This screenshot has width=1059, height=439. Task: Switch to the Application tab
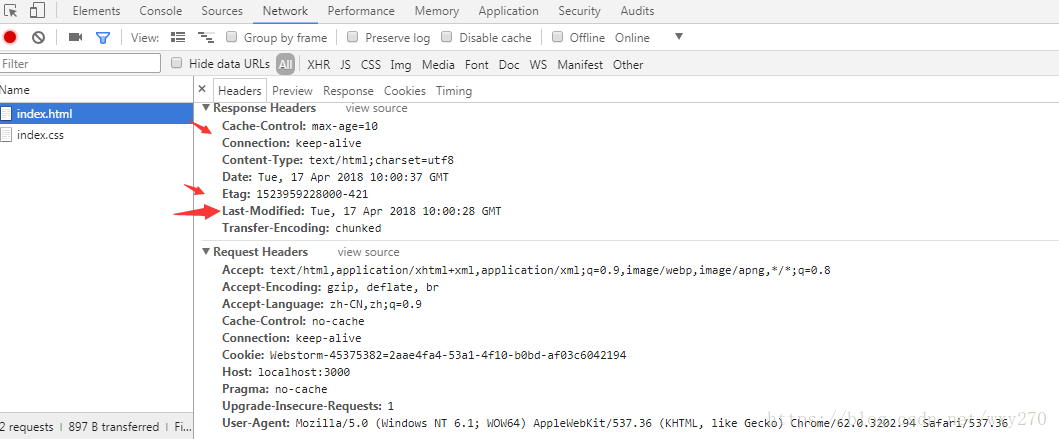coord(509,11)
